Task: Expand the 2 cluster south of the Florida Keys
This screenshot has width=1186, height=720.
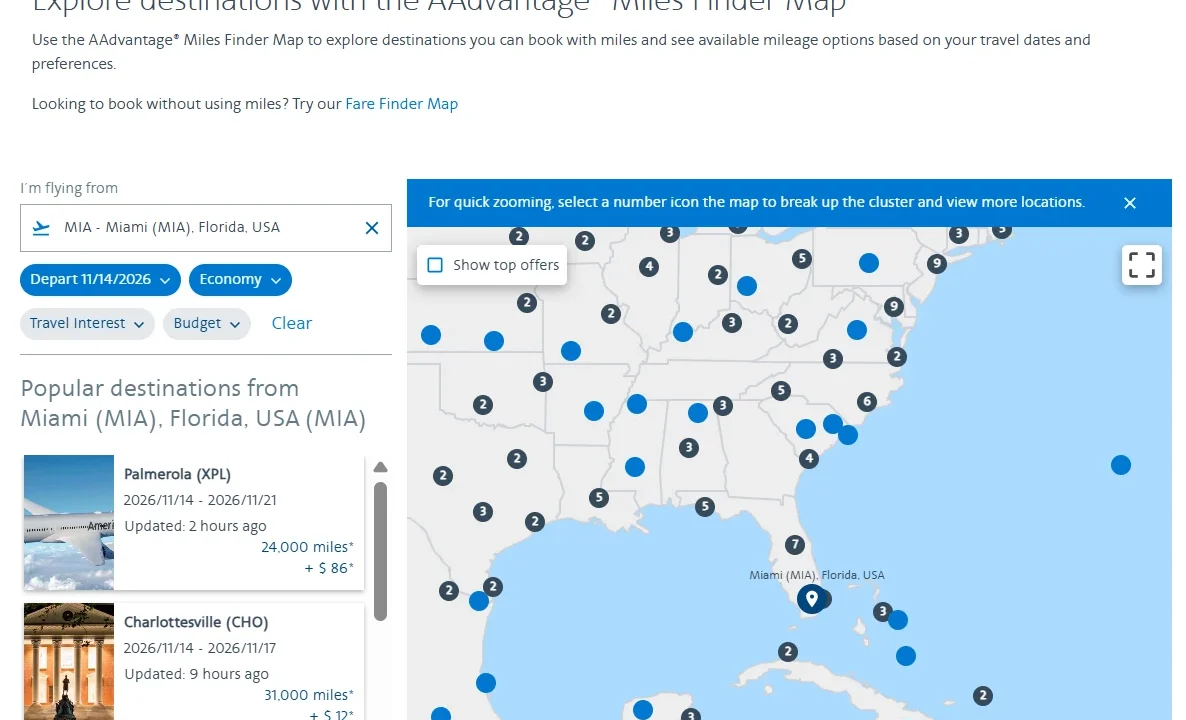Action: click(787, 651)
